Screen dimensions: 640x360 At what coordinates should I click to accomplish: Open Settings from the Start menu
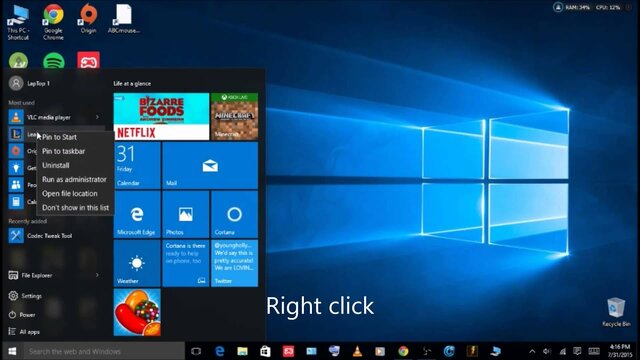tap(25, 296)
